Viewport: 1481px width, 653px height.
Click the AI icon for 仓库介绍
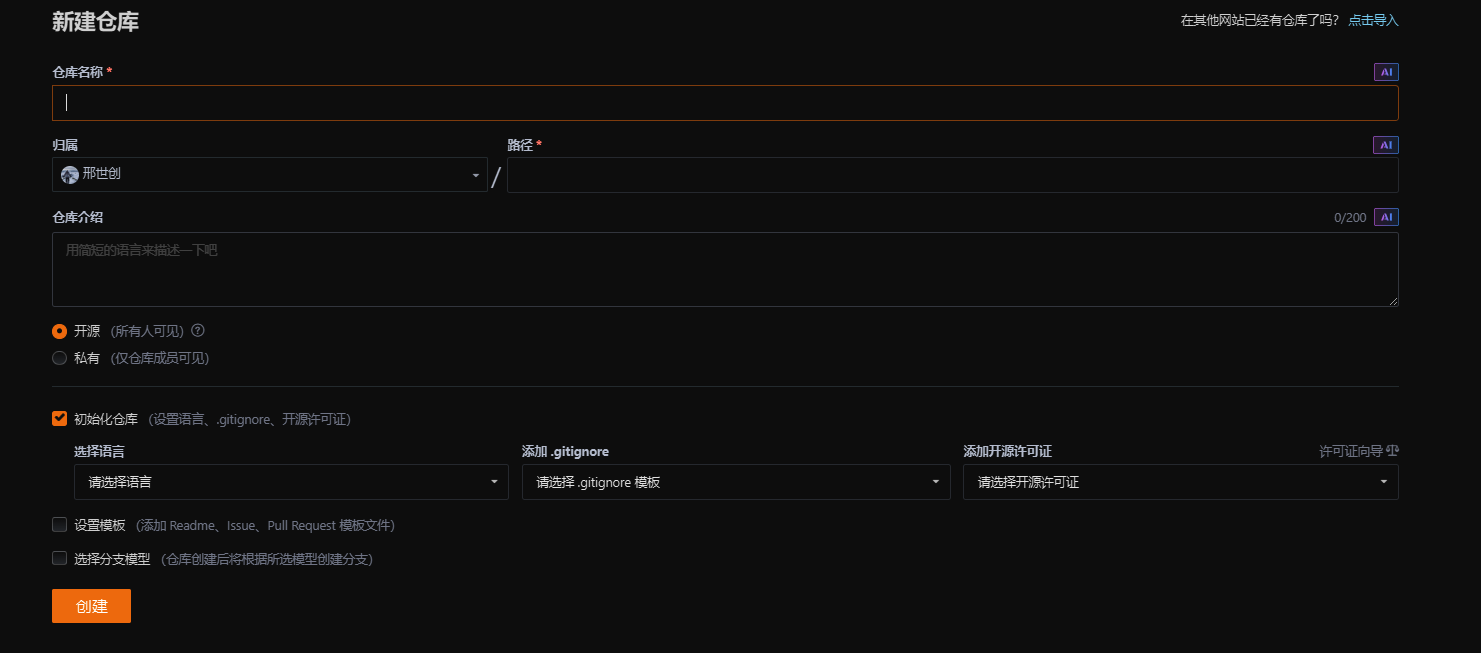pos(1386,216)
